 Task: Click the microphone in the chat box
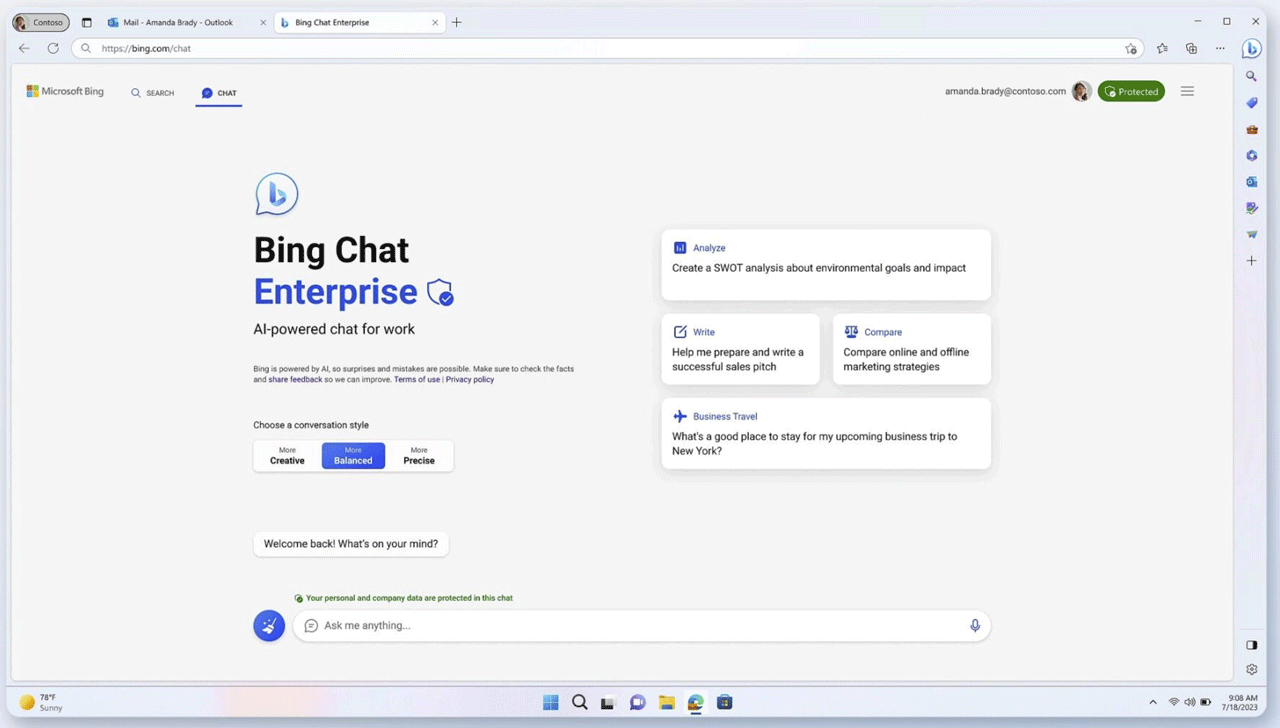click(x=974, y=625)
